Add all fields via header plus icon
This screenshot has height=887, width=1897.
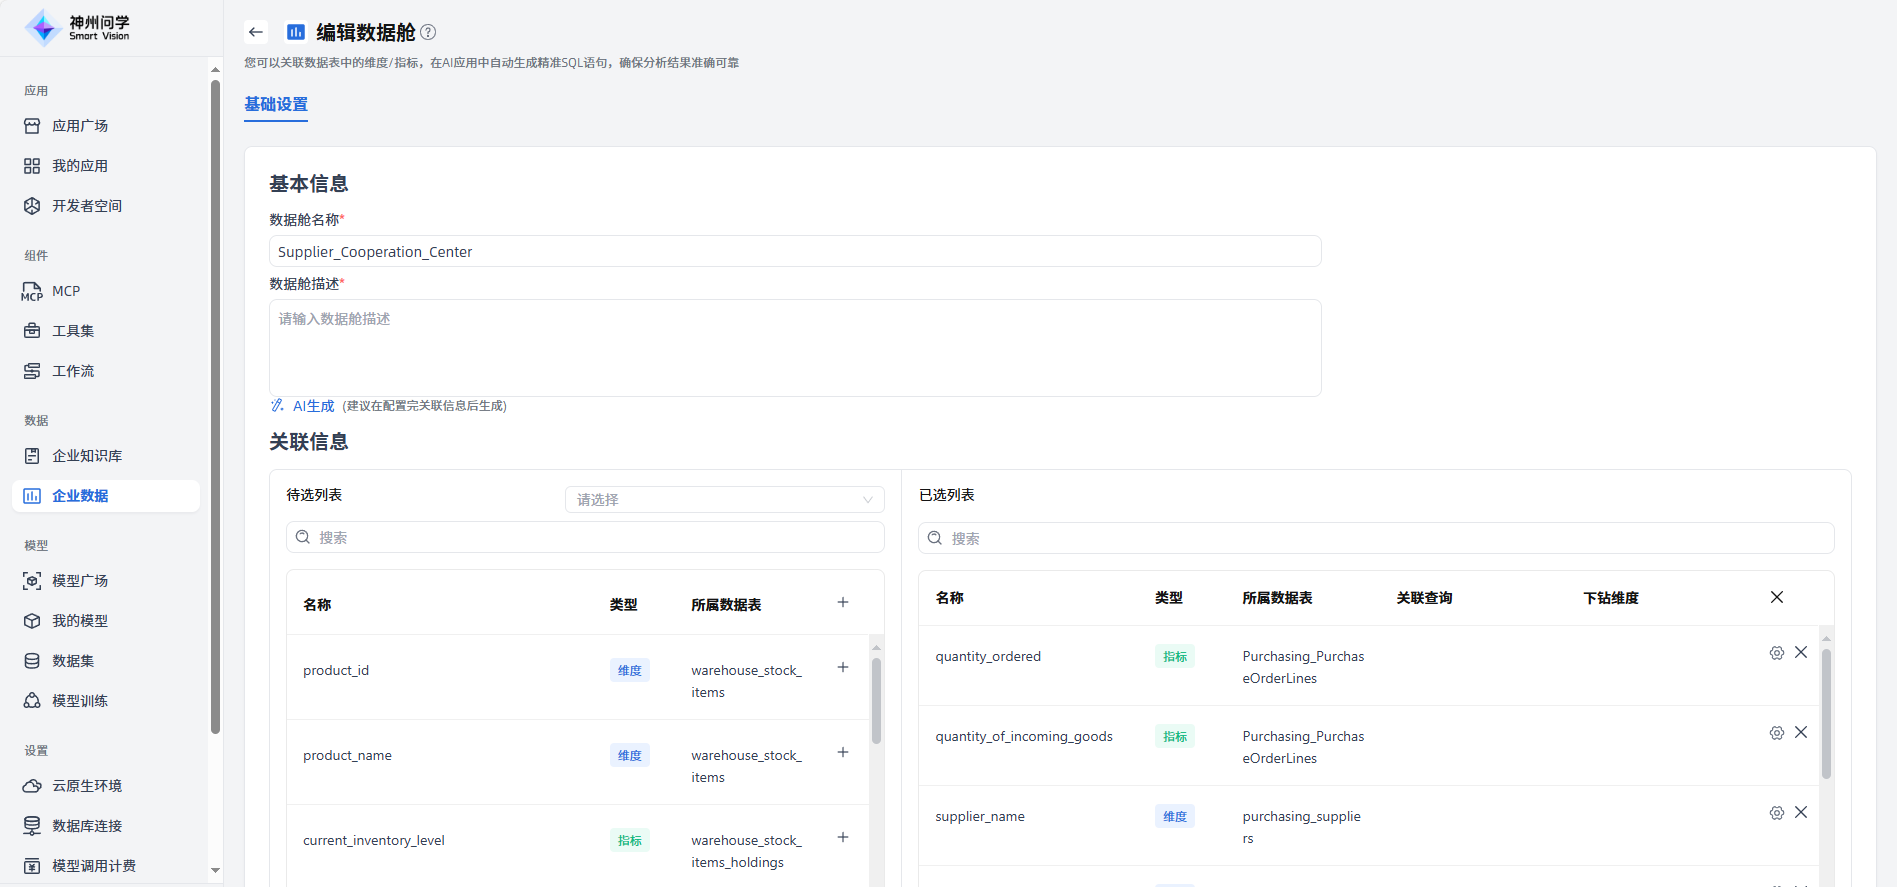843,602
